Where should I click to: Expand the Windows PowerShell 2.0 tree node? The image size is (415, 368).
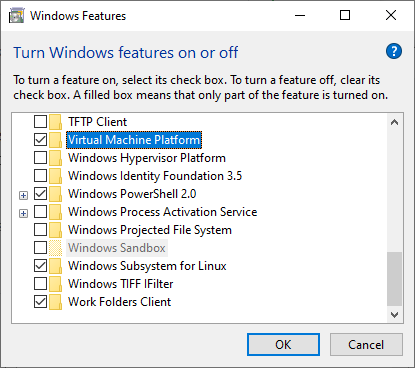23,195
